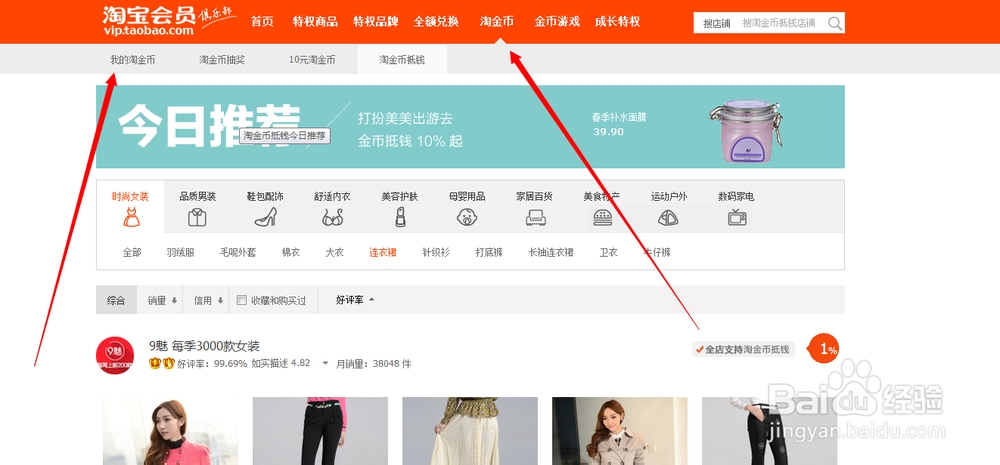The width and height of the screenshot is (1000, 465).
Task: Filter by 长袖连衣裙 subcategory
Action: pyautogui.click(x=551, y=253)
